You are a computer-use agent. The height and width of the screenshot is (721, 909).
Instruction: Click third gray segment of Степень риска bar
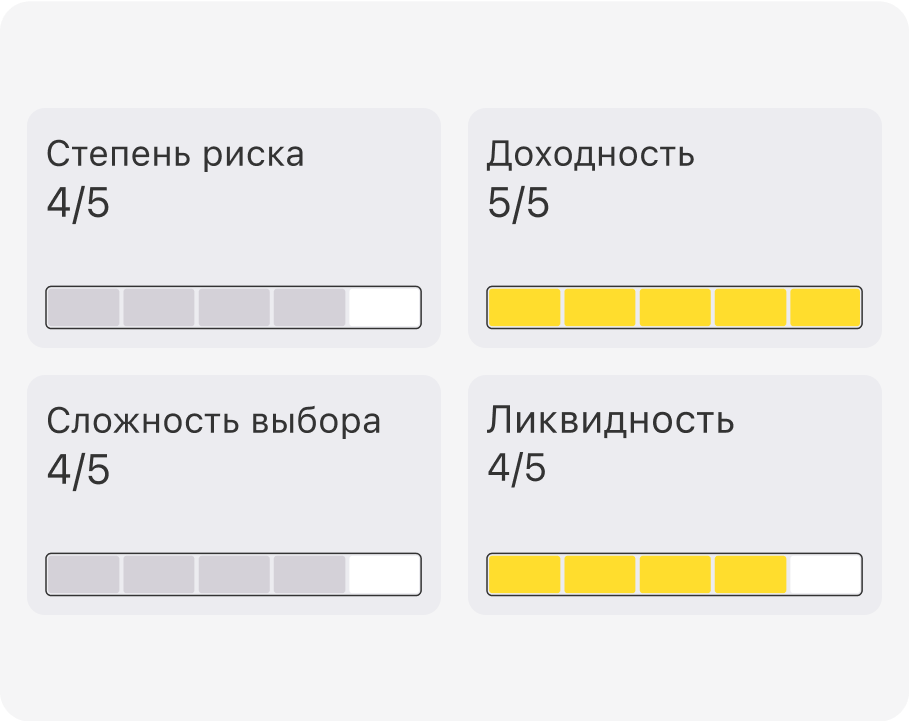point(234,307)
